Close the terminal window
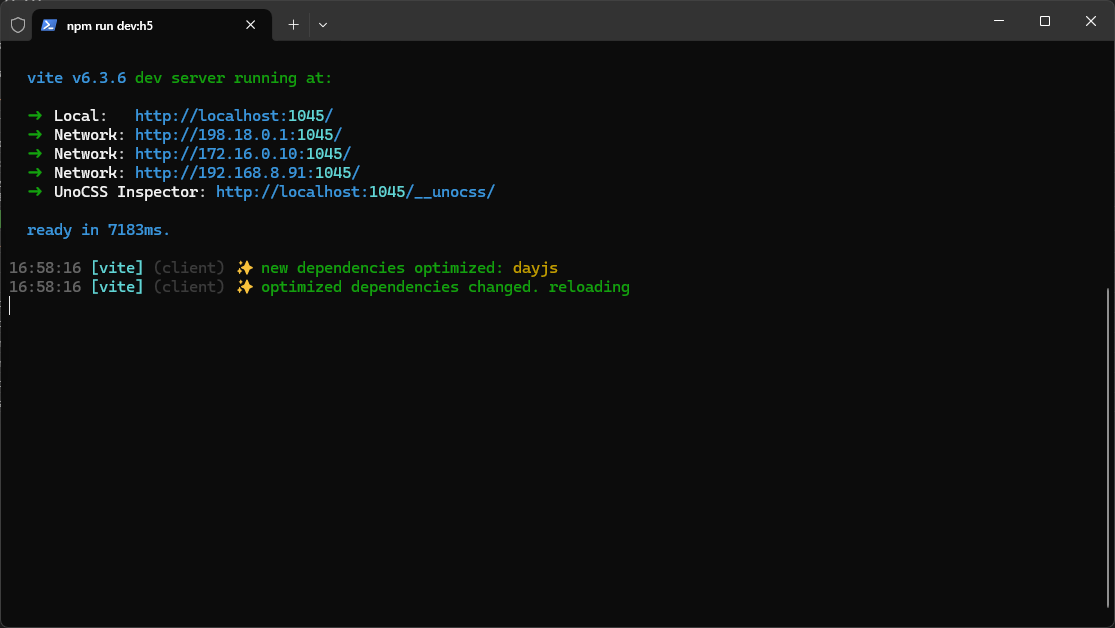Screen dimensions: 1115x628 1090,21
